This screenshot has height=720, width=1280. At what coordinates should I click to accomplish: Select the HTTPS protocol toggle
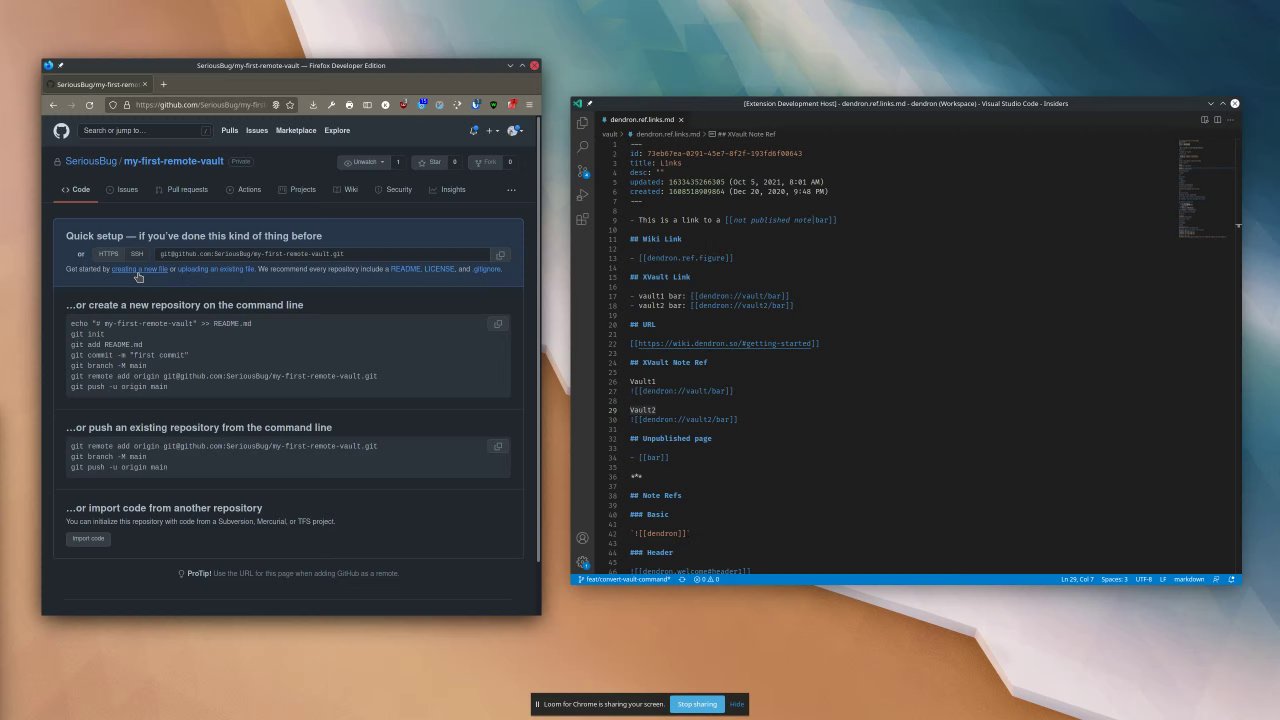108,254
